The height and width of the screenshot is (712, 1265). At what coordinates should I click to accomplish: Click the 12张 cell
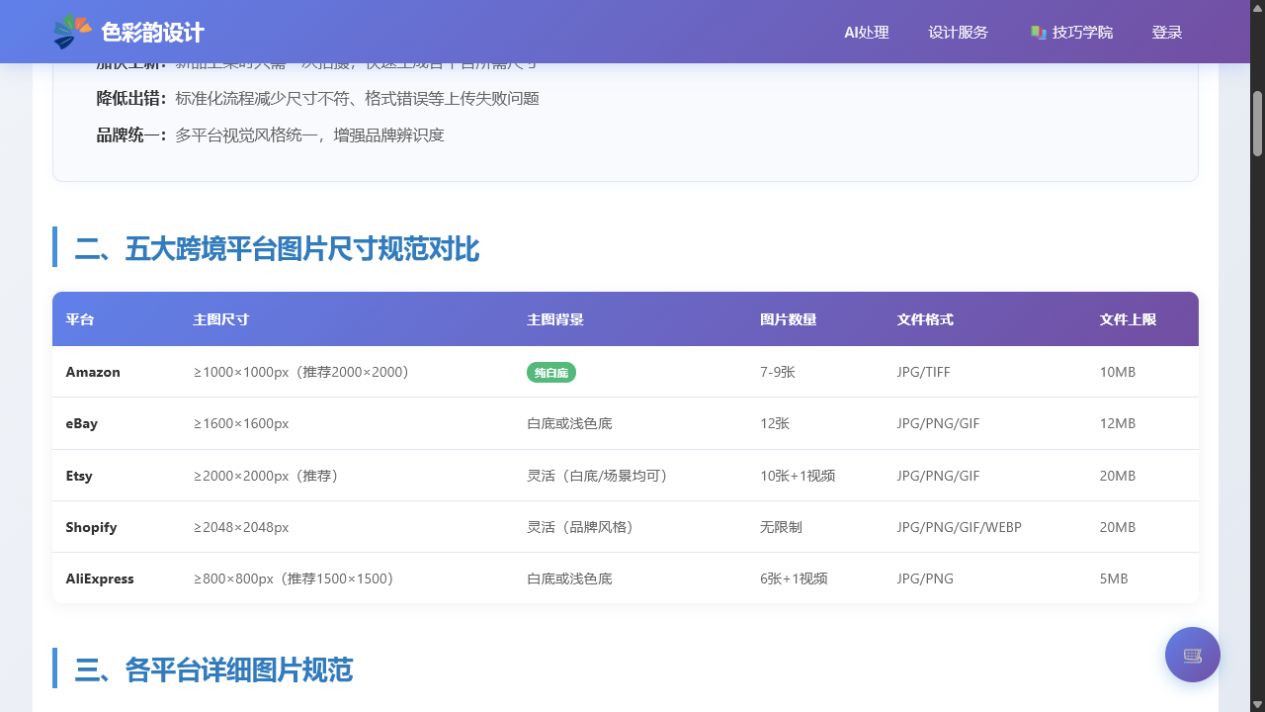click(775, 424)
